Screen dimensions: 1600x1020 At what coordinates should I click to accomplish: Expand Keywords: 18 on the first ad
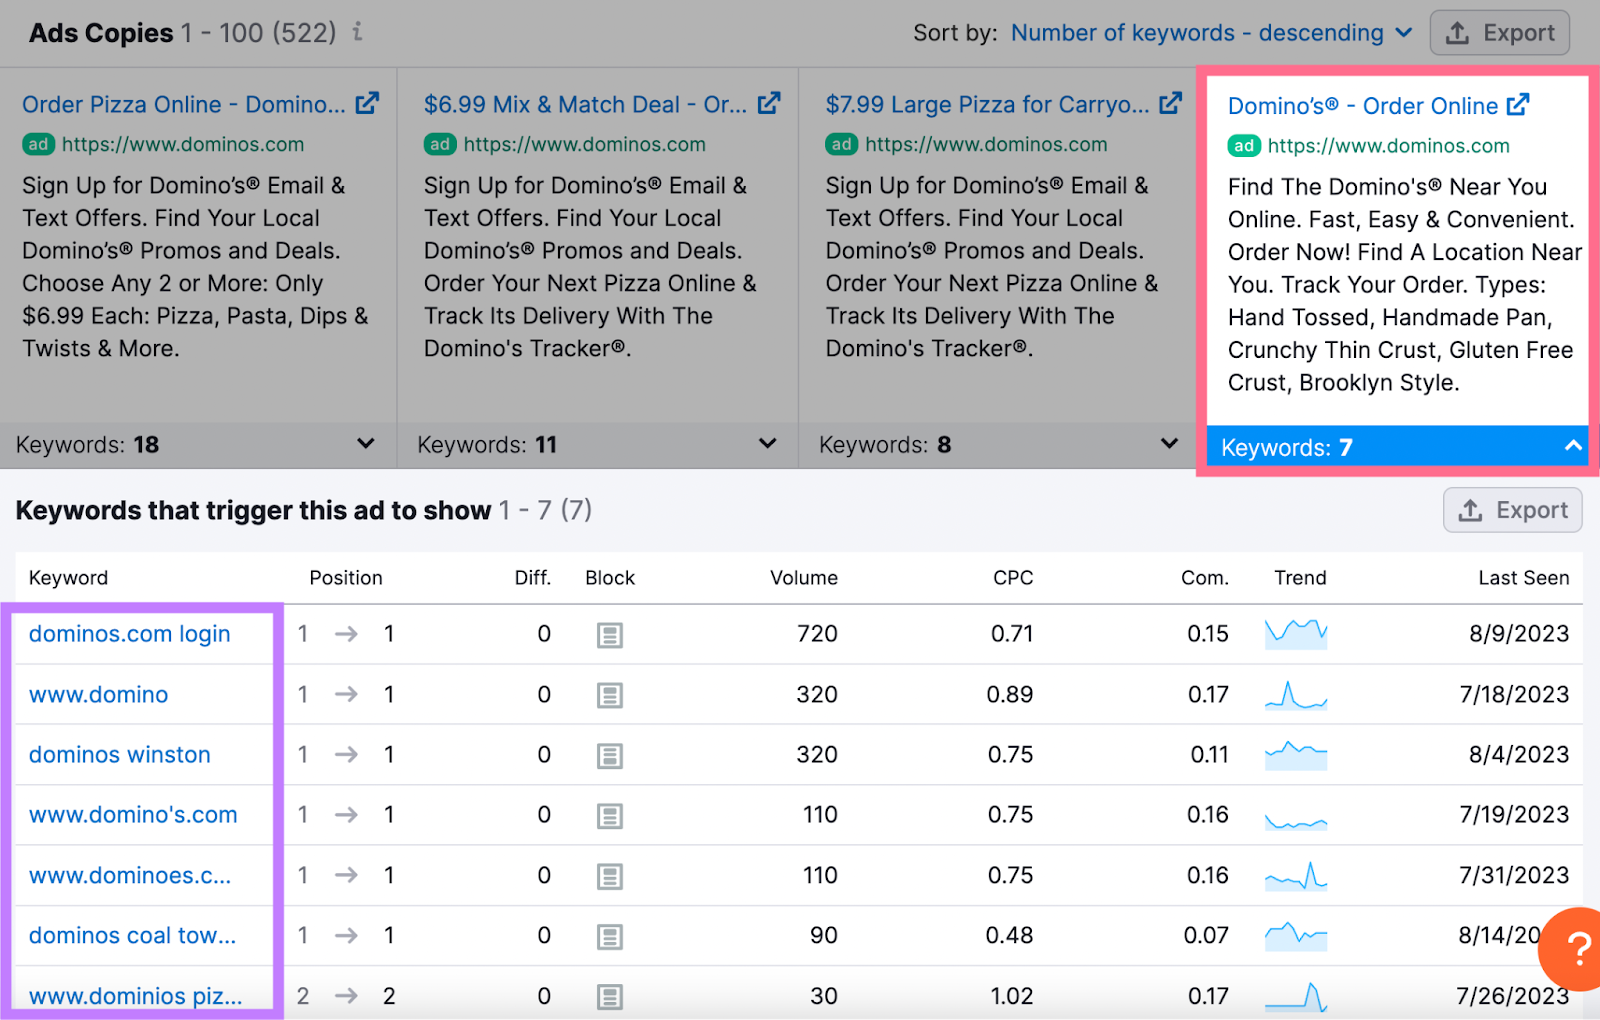click(x=366, y=444)
